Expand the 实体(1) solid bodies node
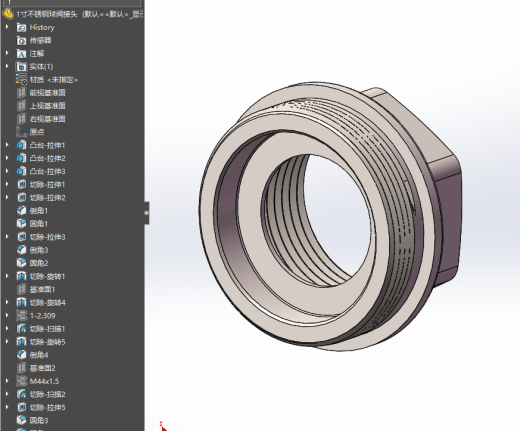Image resolution: width=520 pixels, height=431 pixels. tap(7, 66)
